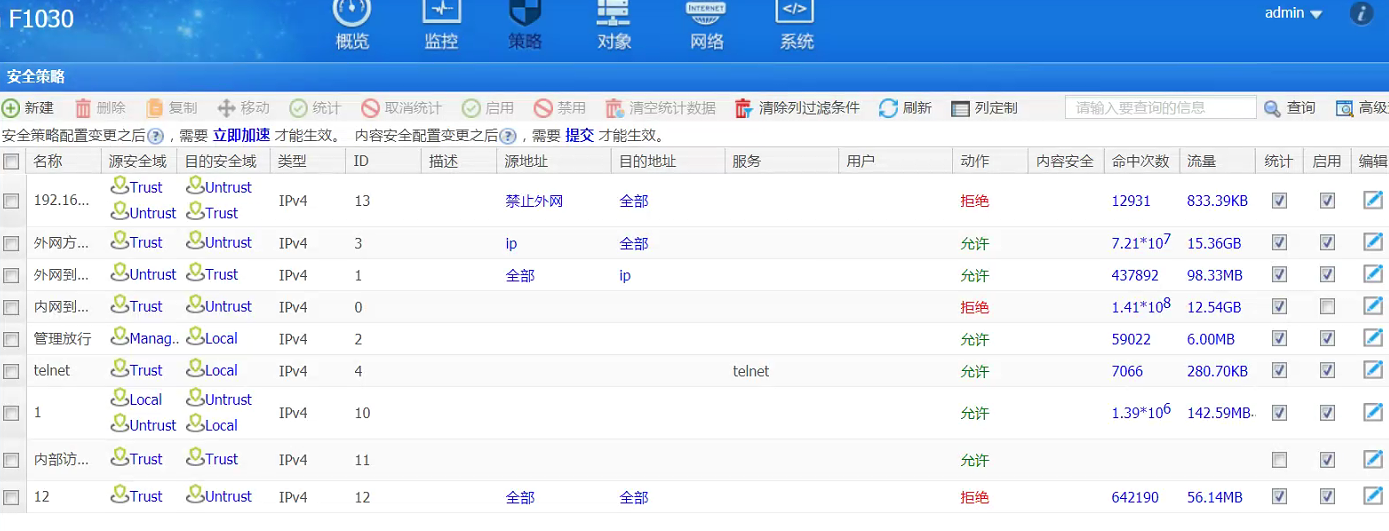This screenshot has height=531, width=1389.
Task: Click the 拒绝 action in policy 12 row
Action: coord(975,497)
